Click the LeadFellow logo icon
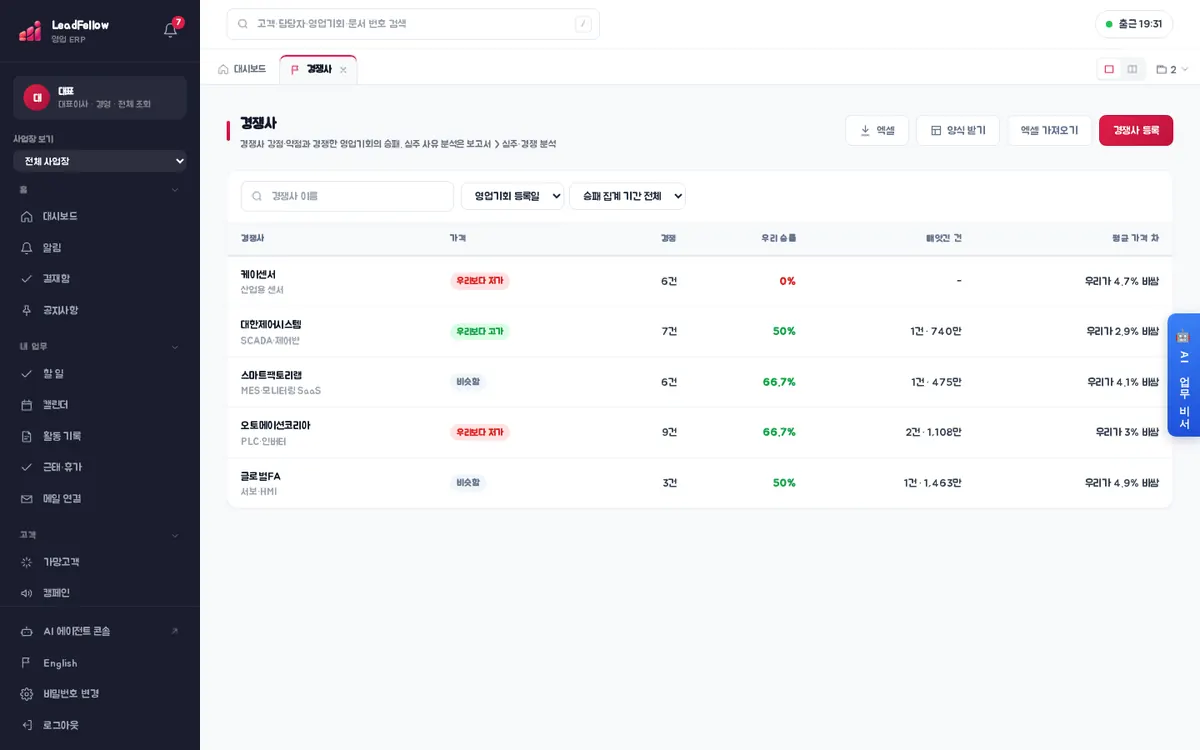 (x=30, y=31)
